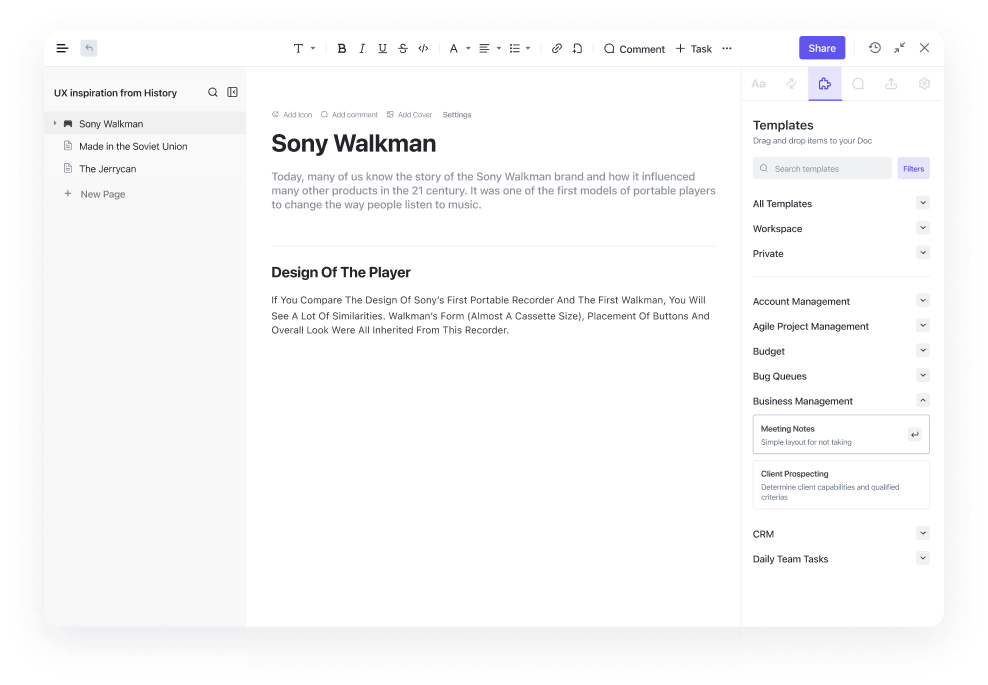Screen dimensions: 988x685
Task: Open the more options ellipsis
Action: click(x=727, y=49)
